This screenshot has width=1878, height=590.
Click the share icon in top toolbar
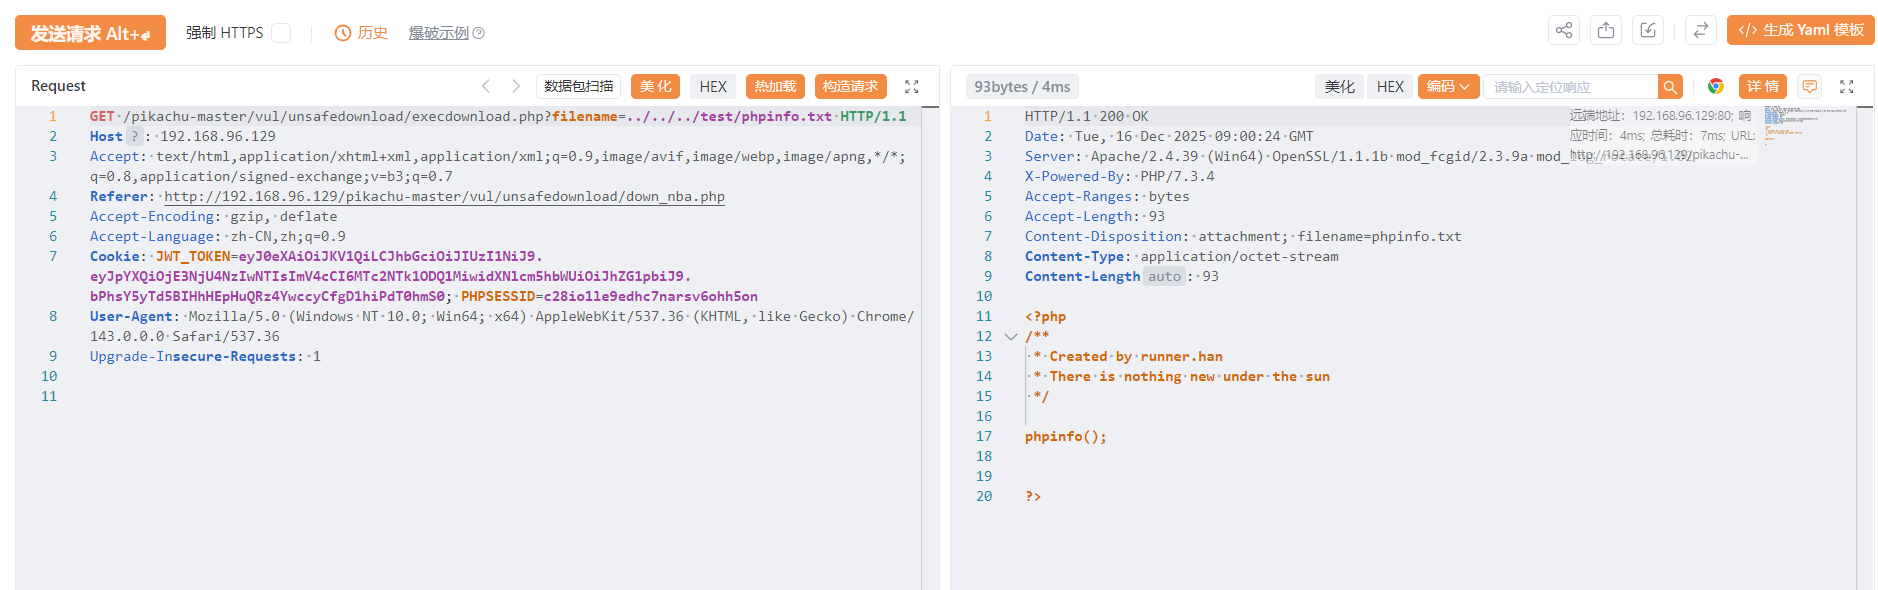1564,31
